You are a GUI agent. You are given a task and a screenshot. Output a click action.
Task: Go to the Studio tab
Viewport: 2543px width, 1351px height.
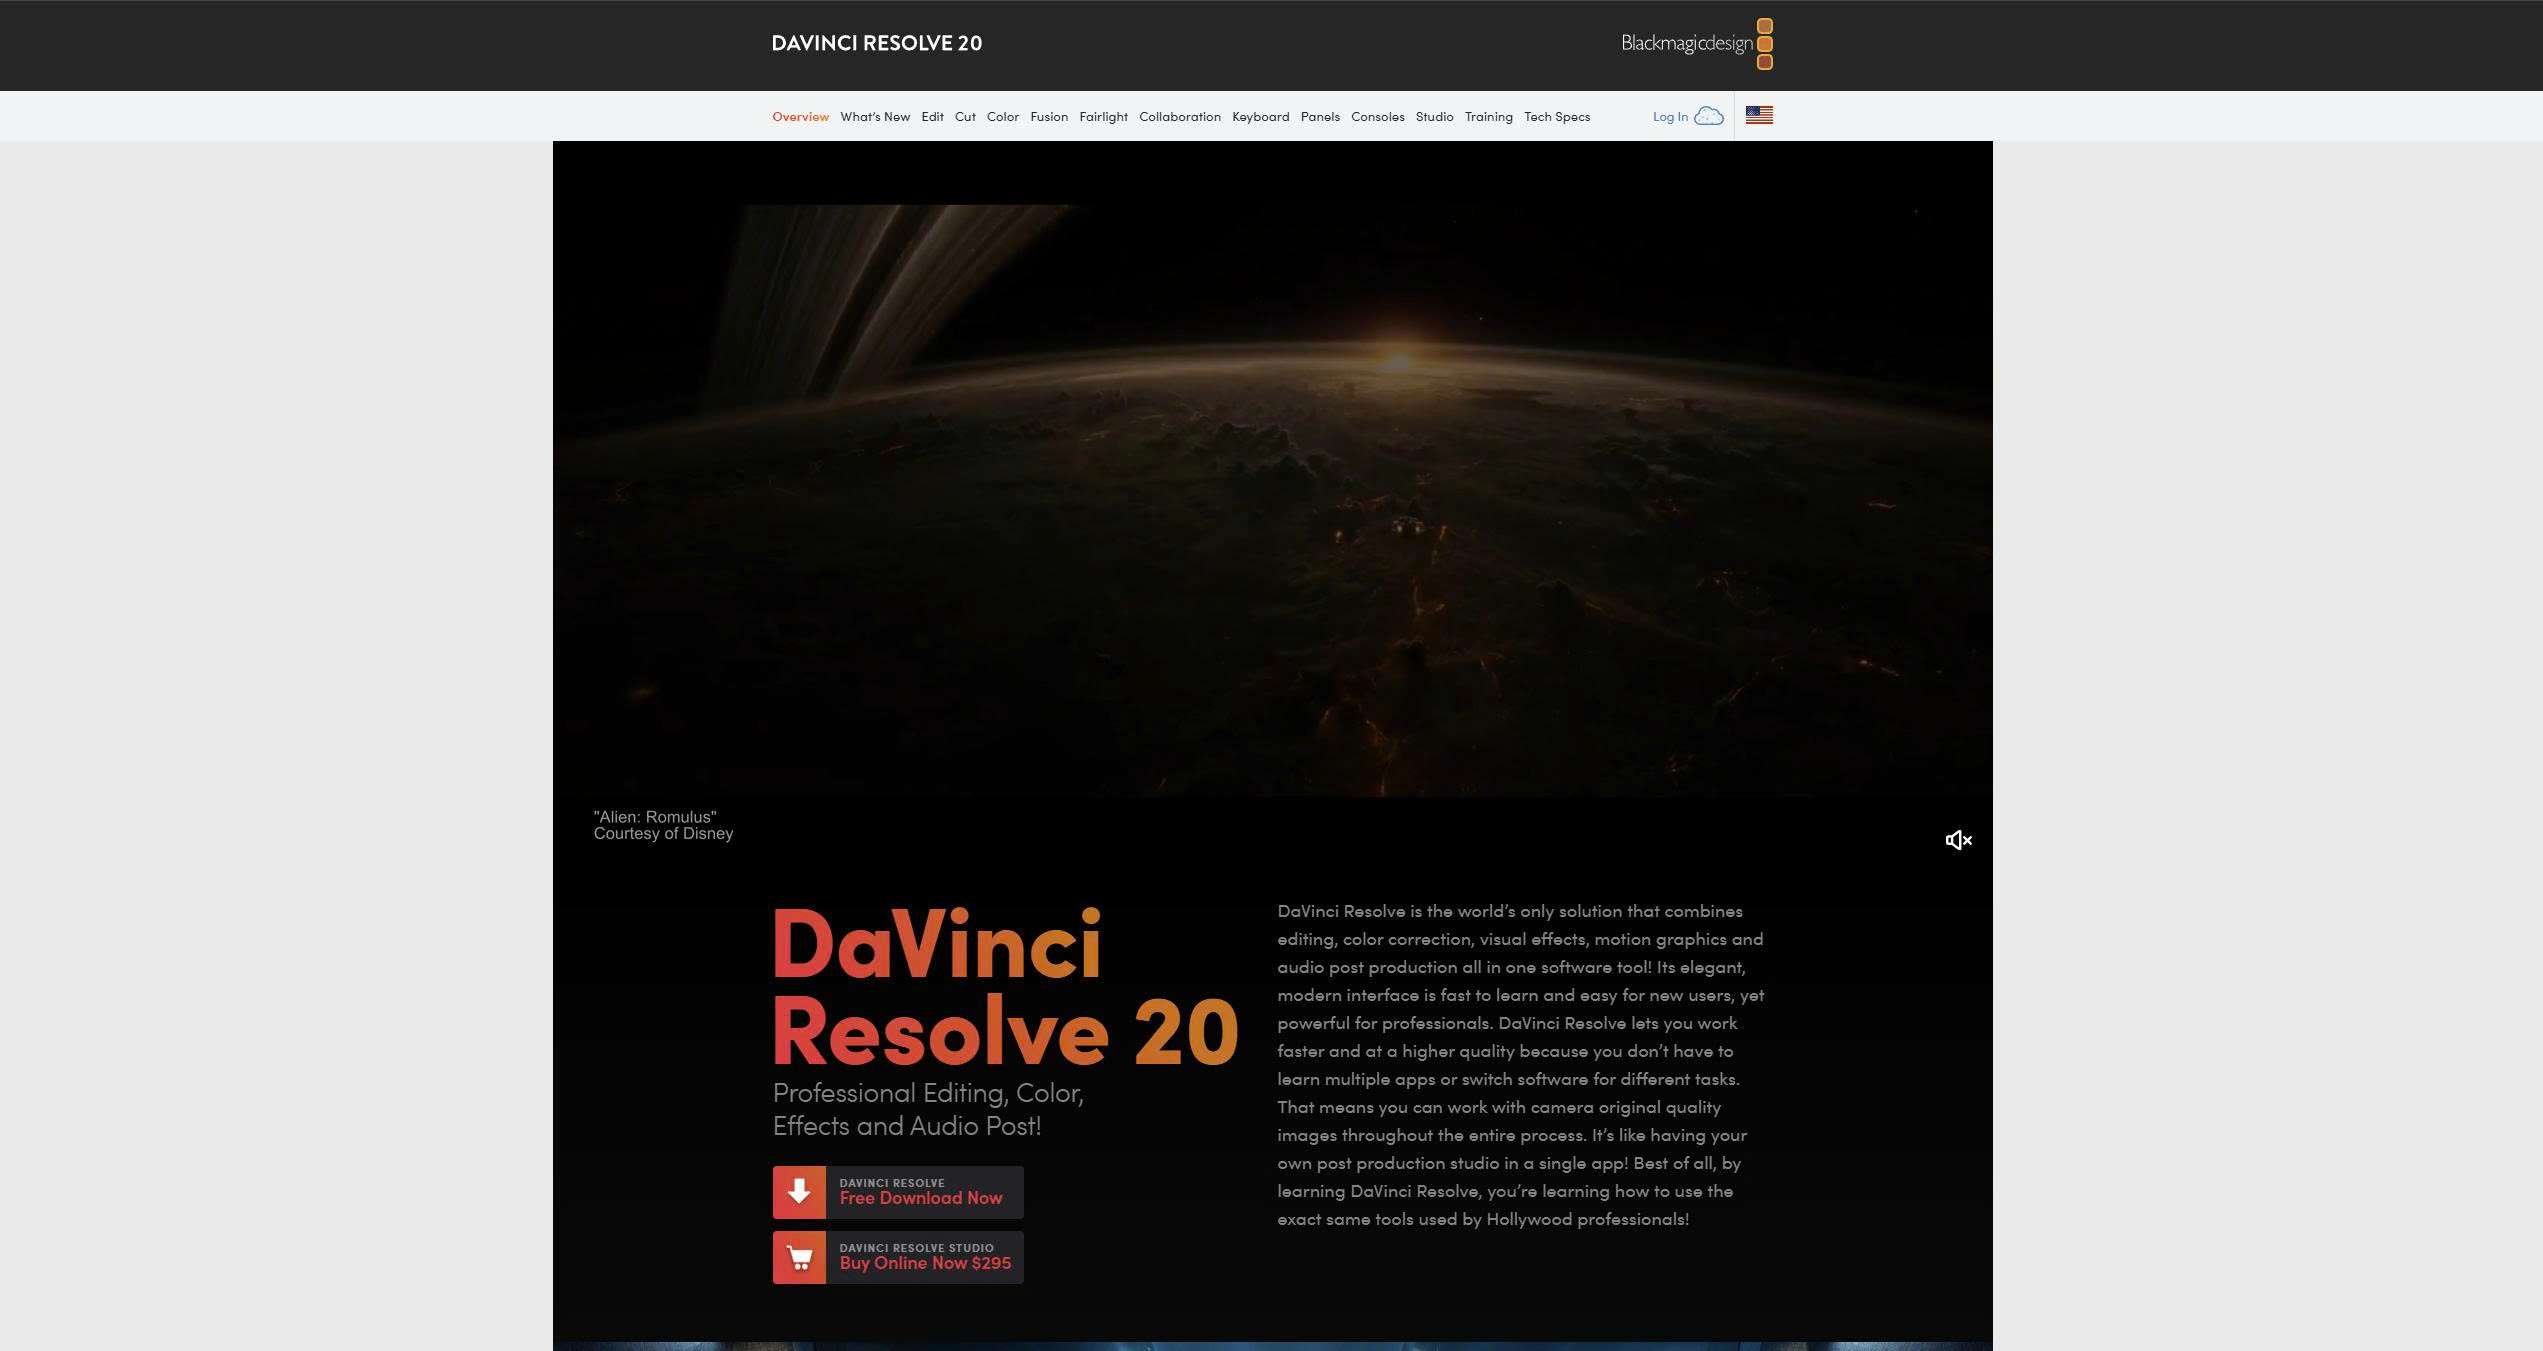tap(1434, 117)
